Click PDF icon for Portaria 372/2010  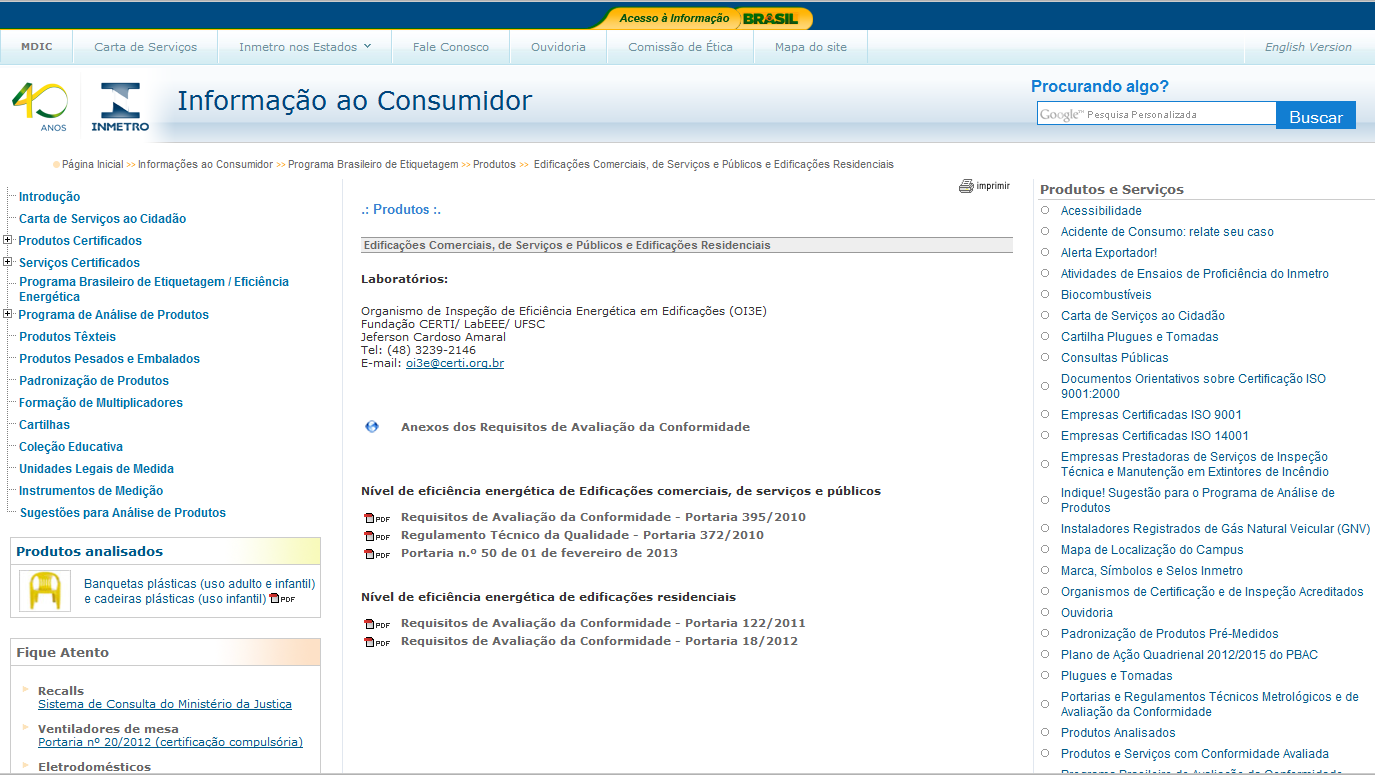tap(376, 536)
